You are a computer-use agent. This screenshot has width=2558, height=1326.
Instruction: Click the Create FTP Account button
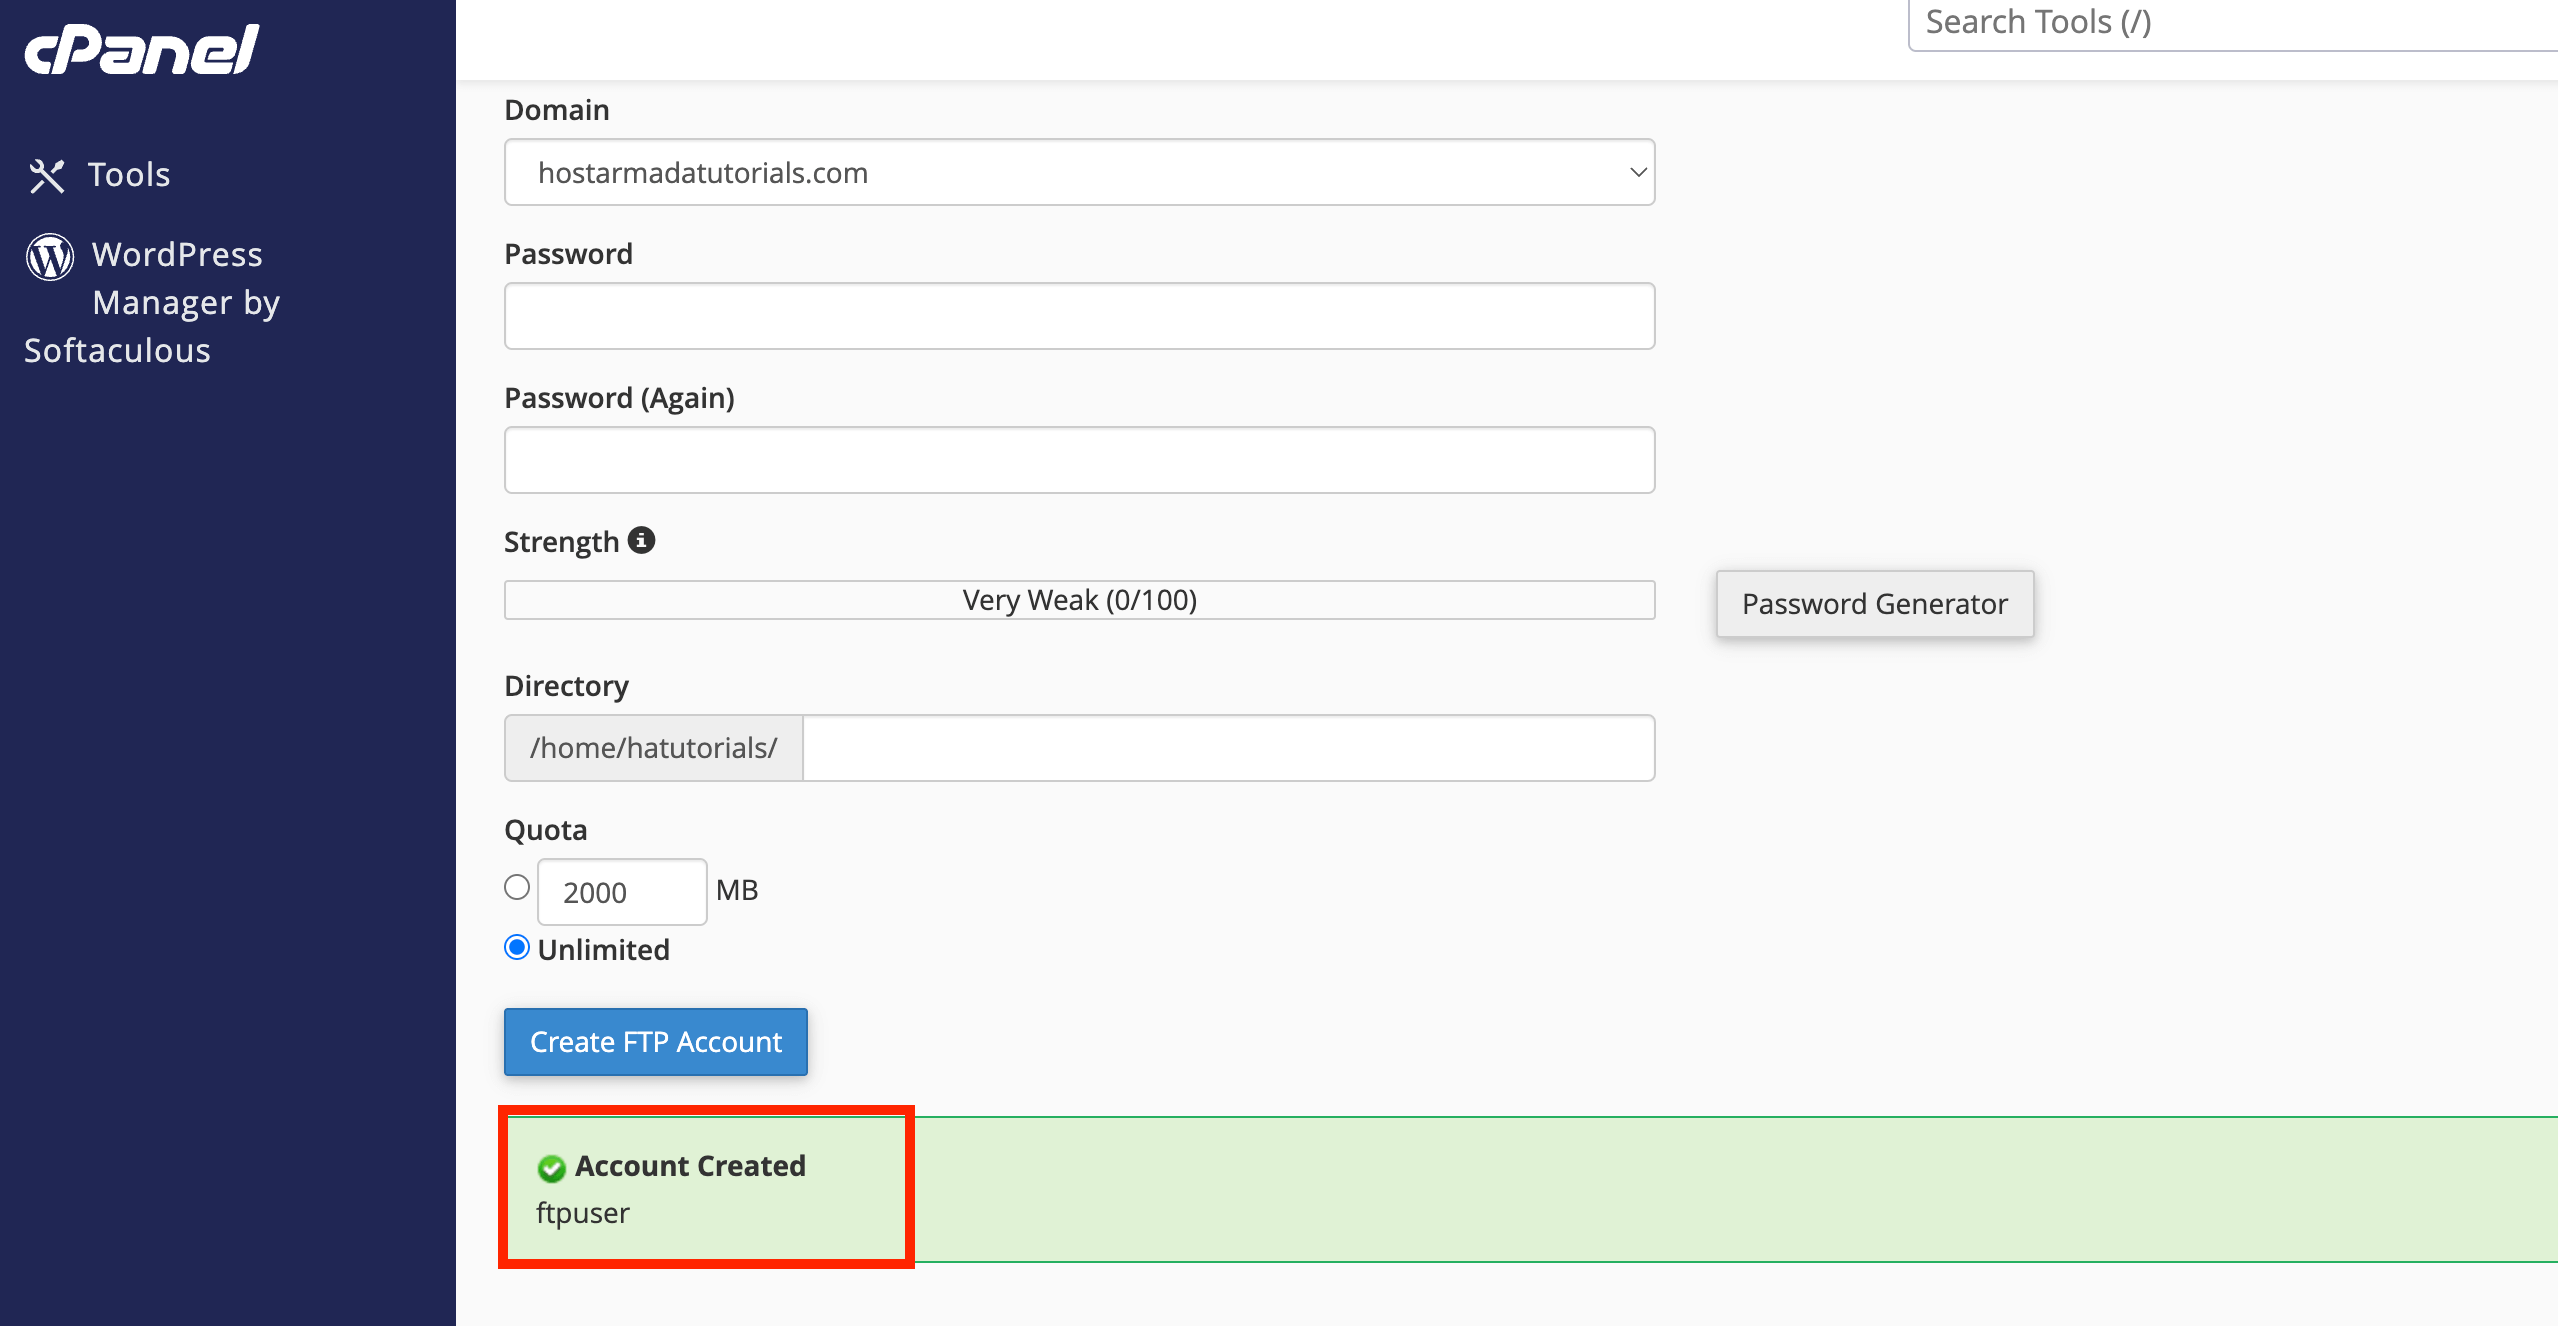(x=655, y=1041)
